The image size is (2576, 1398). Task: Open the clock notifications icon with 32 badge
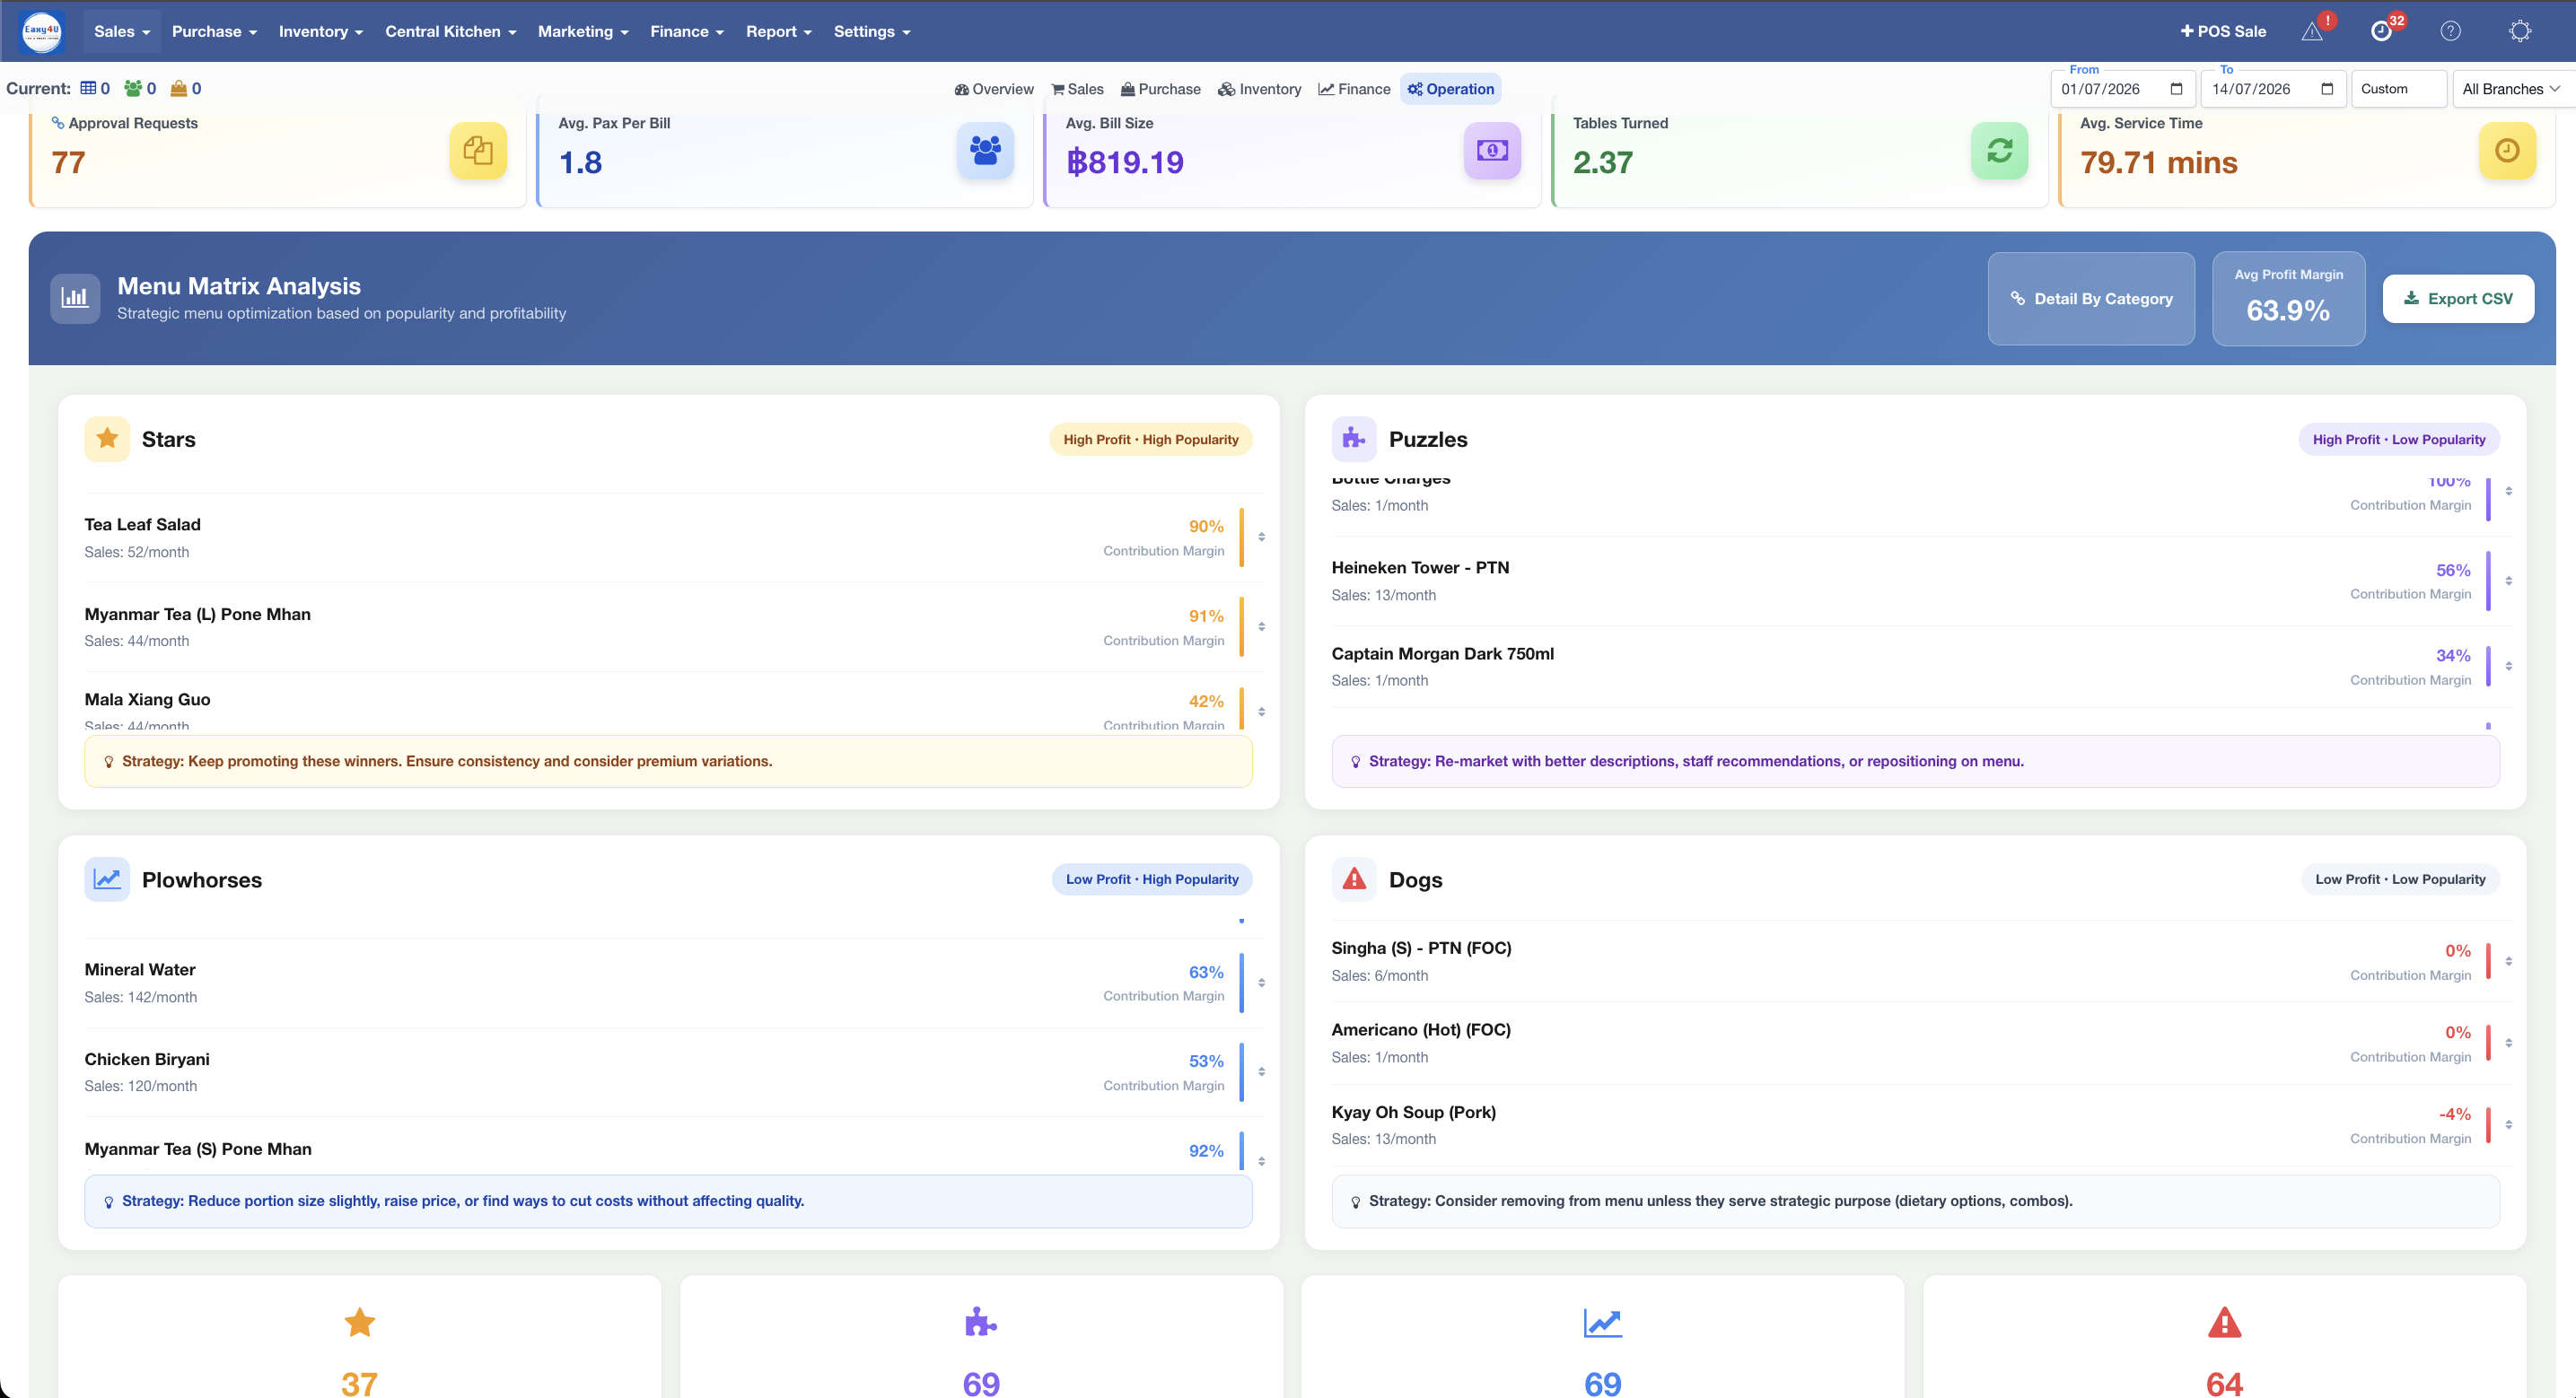click(x=2381, y=31)
